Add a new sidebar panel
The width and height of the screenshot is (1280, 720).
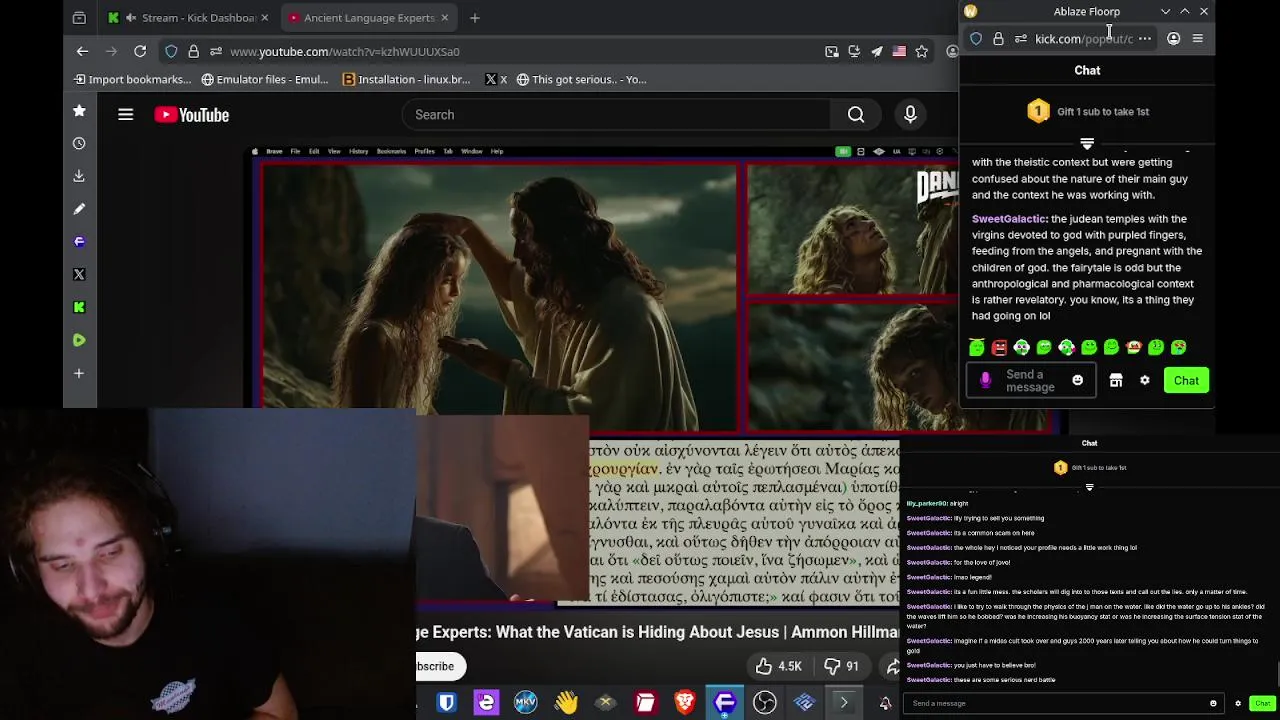[x=79, y=373]
